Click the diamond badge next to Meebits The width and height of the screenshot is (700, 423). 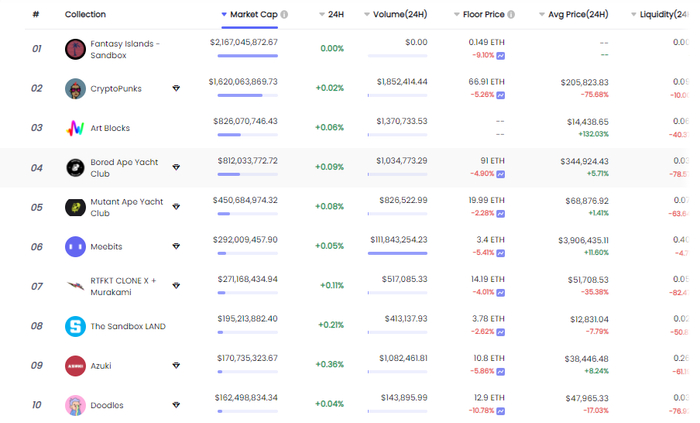pyautogui.click(x=176, y=246)
